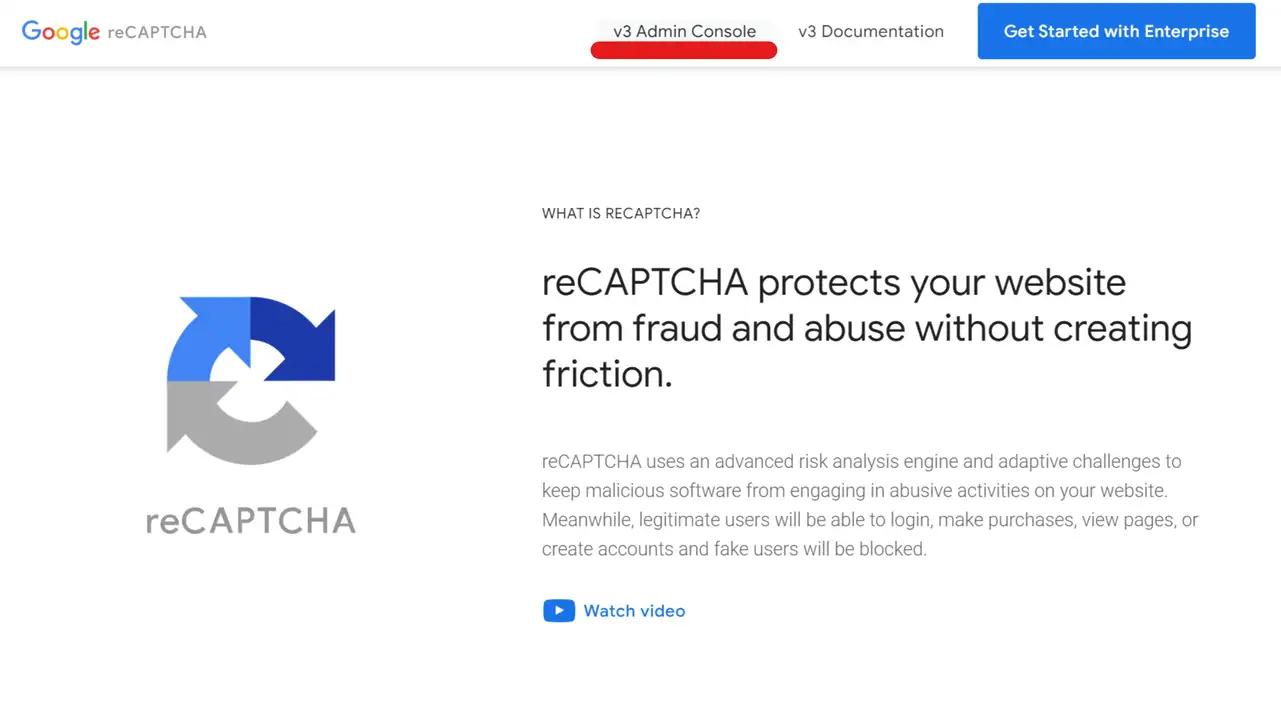Click the blue capital G in Google
Image resolution: width=1281 pixels, height=720 pixels.
[x=32, y=31]
